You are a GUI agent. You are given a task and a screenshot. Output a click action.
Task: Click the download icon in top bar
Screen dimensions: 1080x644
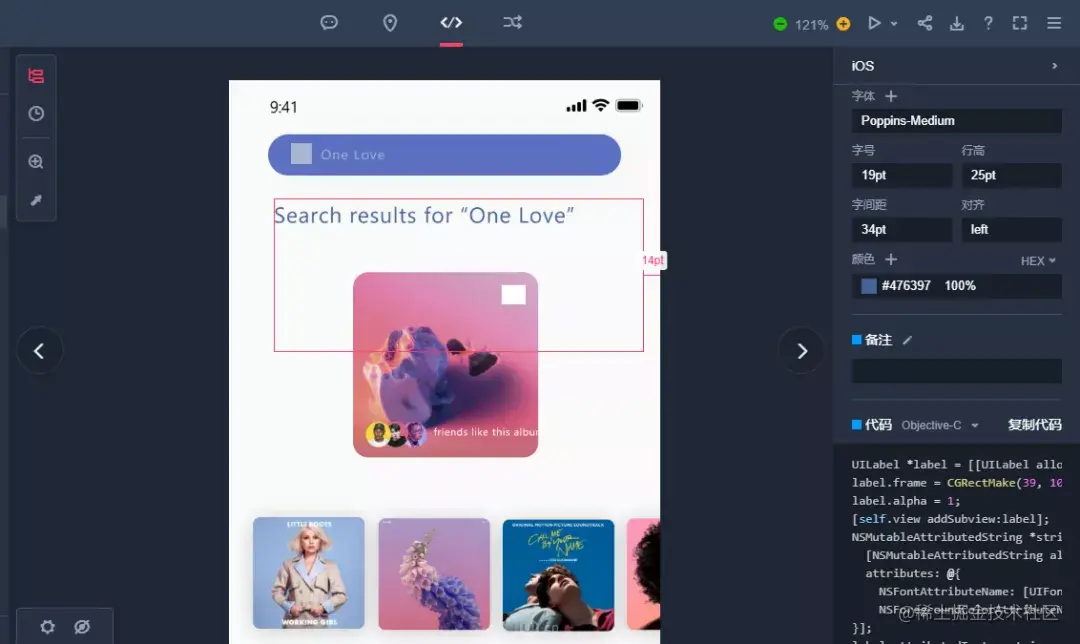(x=957, y=23)
